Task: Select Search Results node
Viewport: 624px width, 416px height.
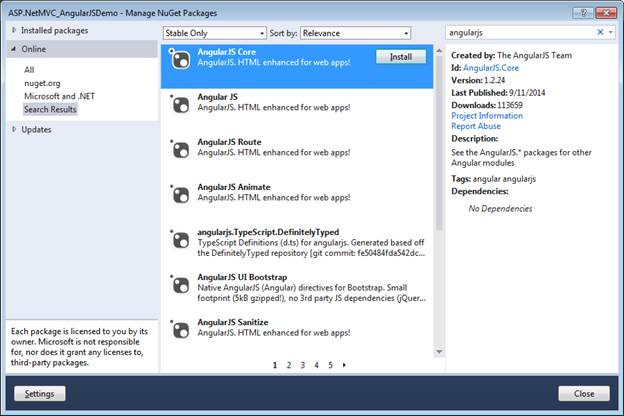Action: coord(50,109)
